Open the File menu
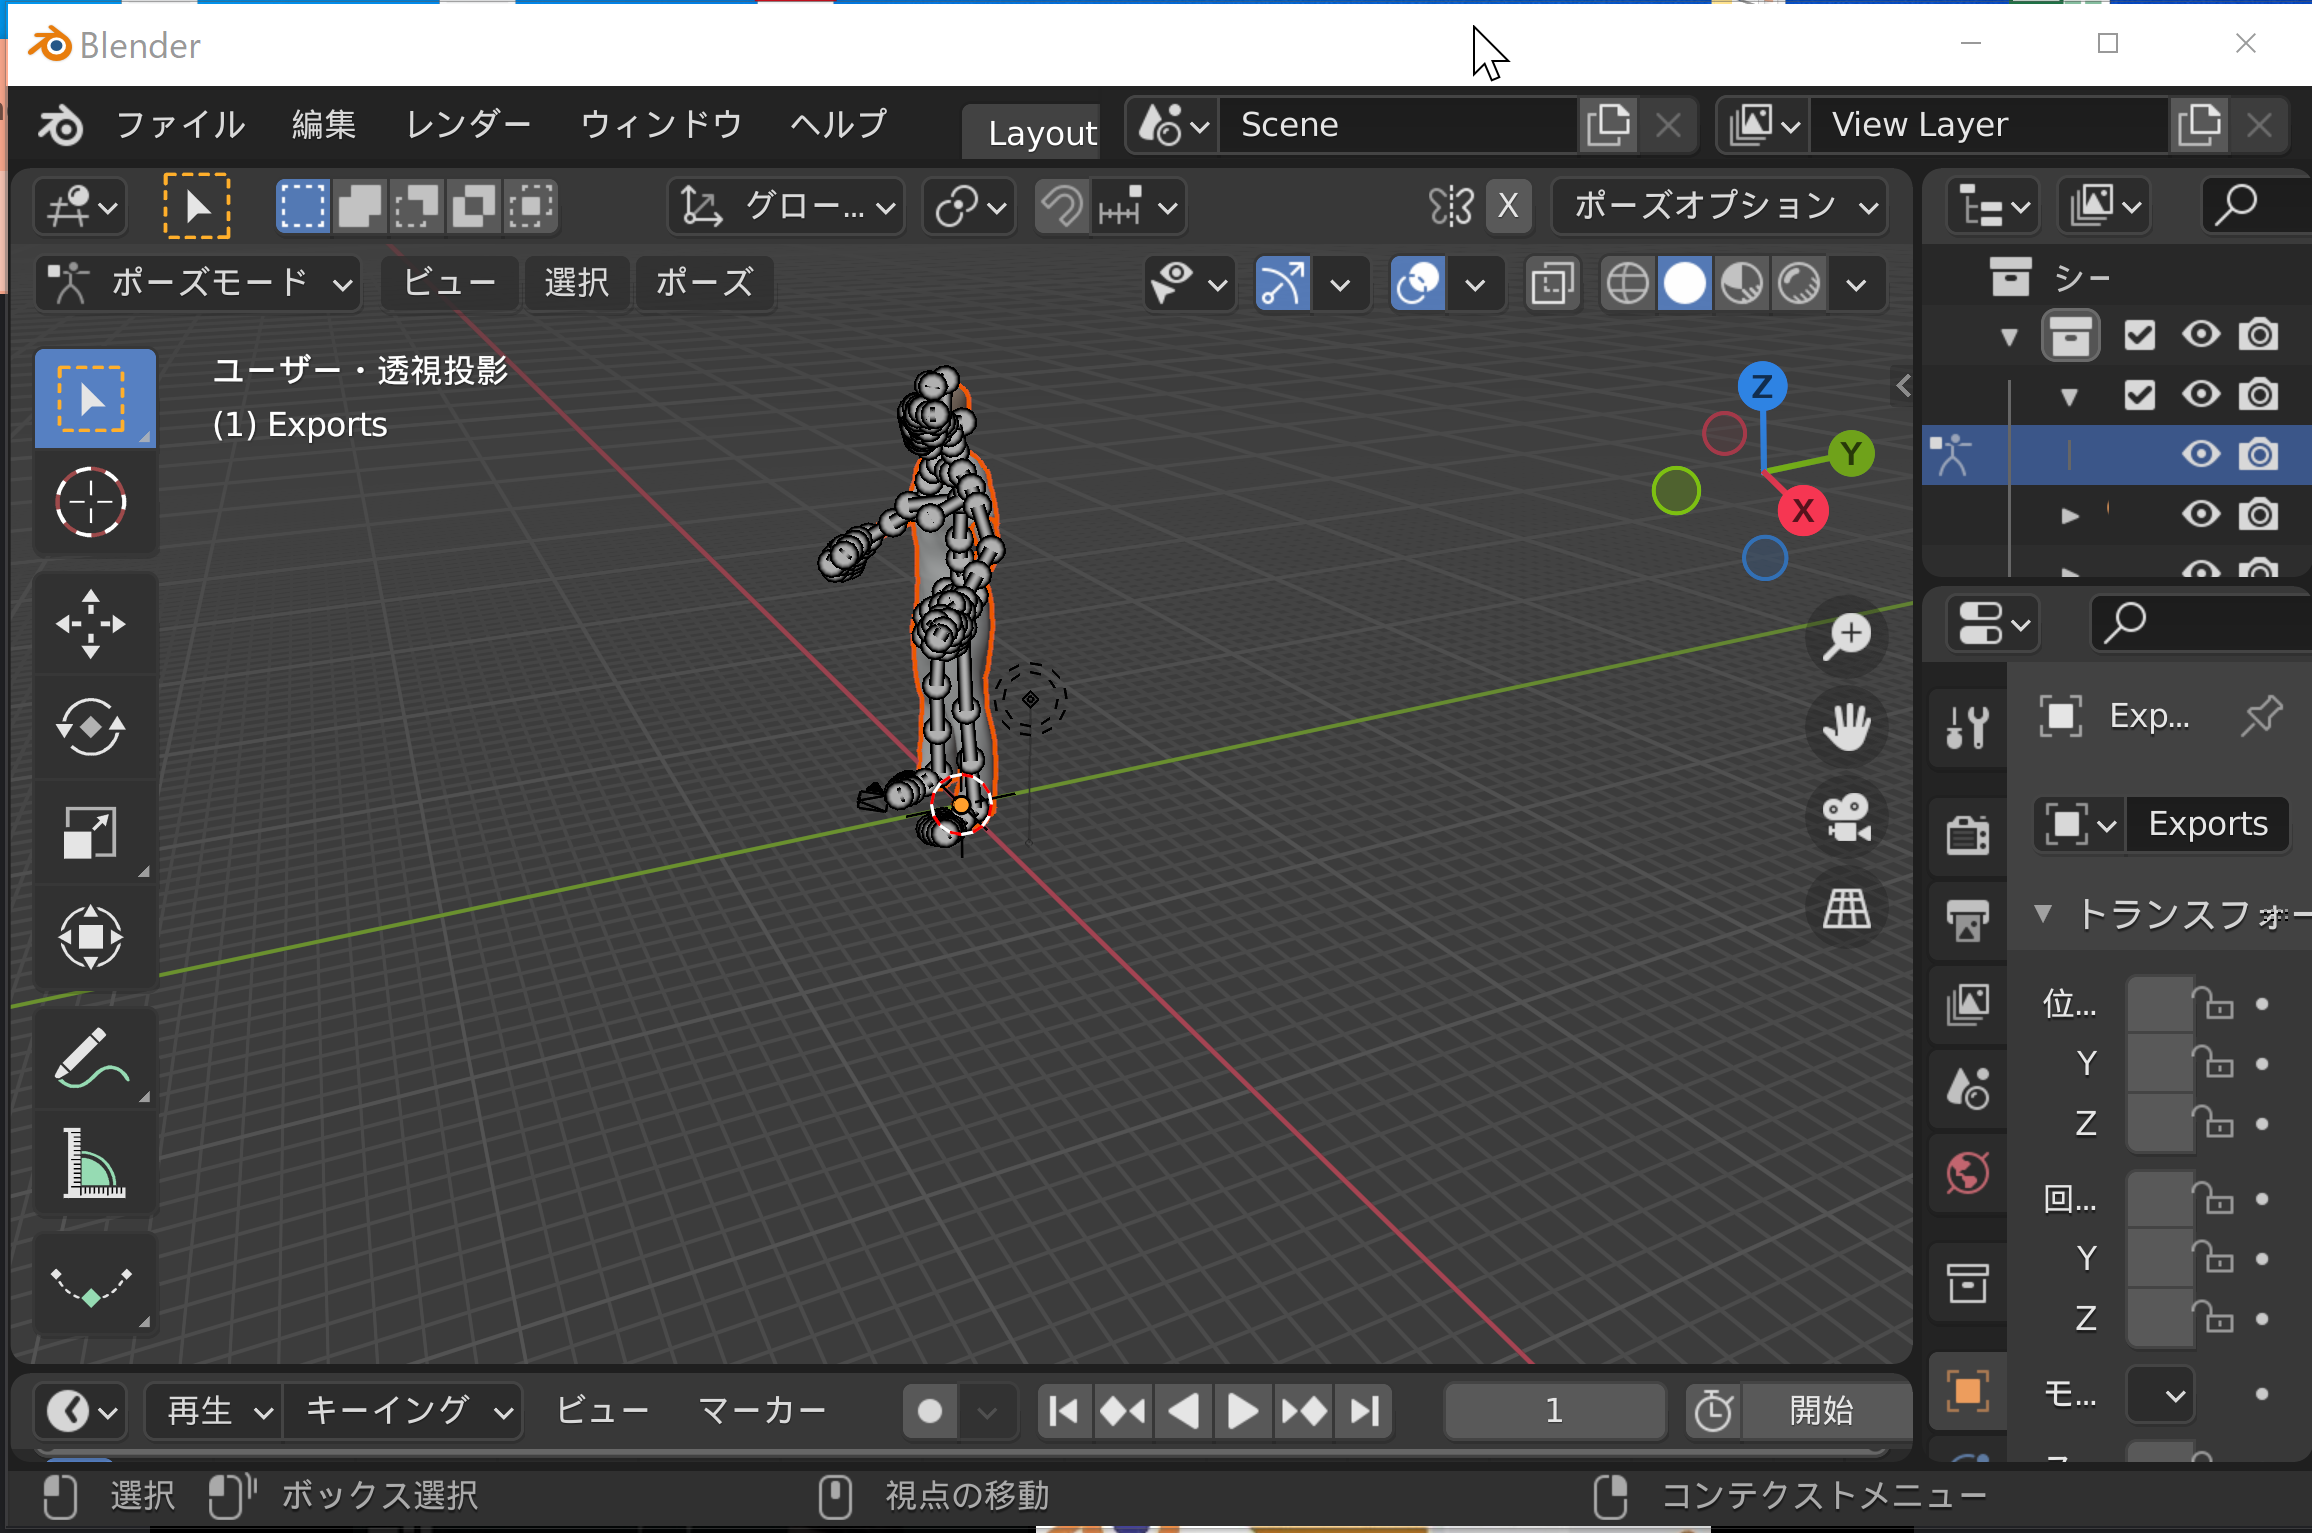 (181, 125)
